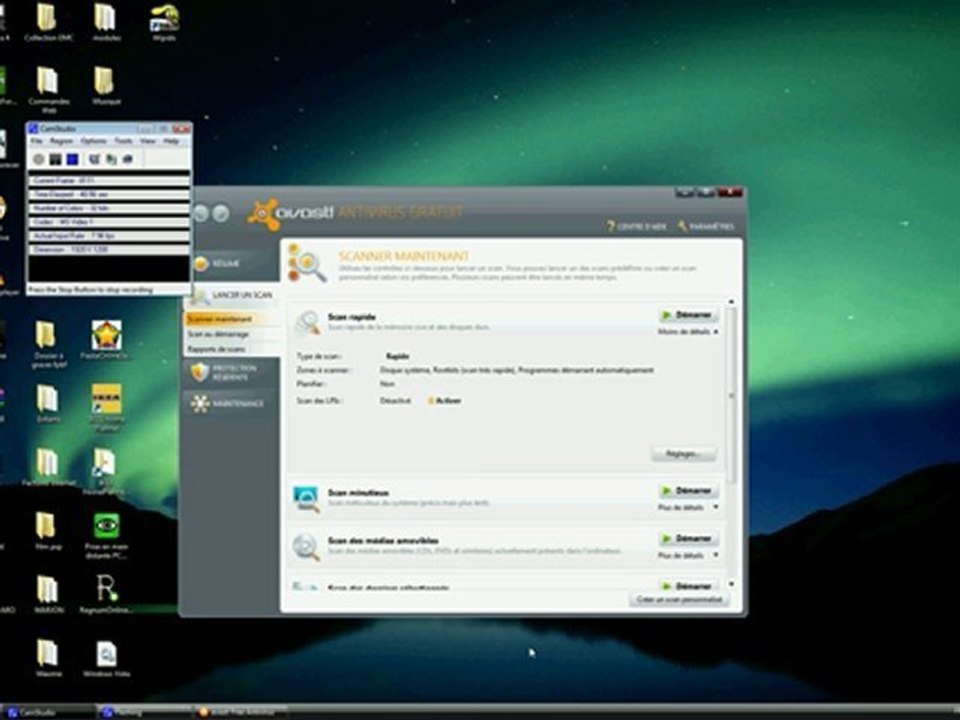Screen dimensions: 960x720
Task: Open Centre d'aide in avast header
Action: tap(637, 227)
